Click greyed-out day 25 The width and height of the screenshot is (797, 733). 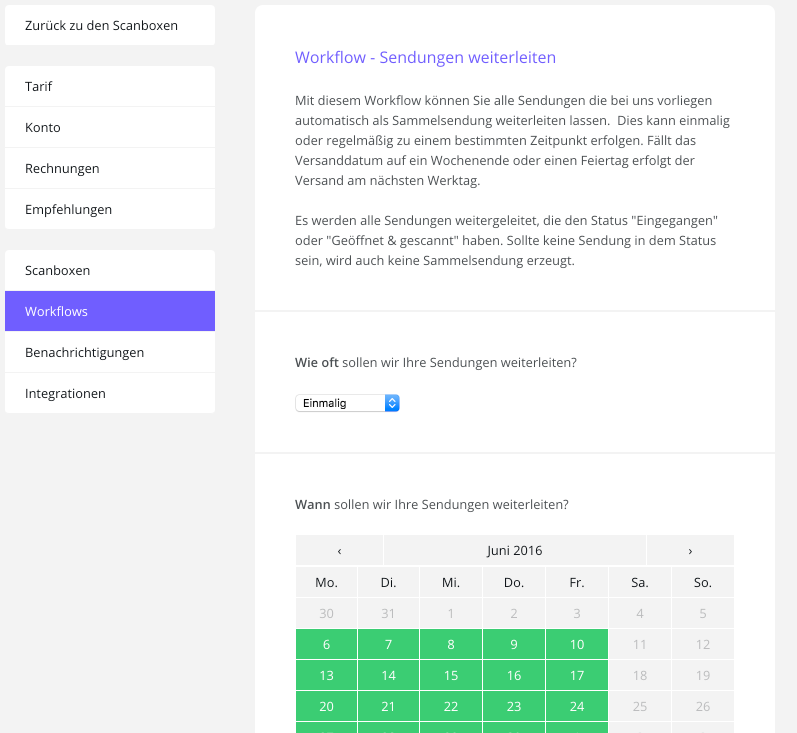[640, 707]
